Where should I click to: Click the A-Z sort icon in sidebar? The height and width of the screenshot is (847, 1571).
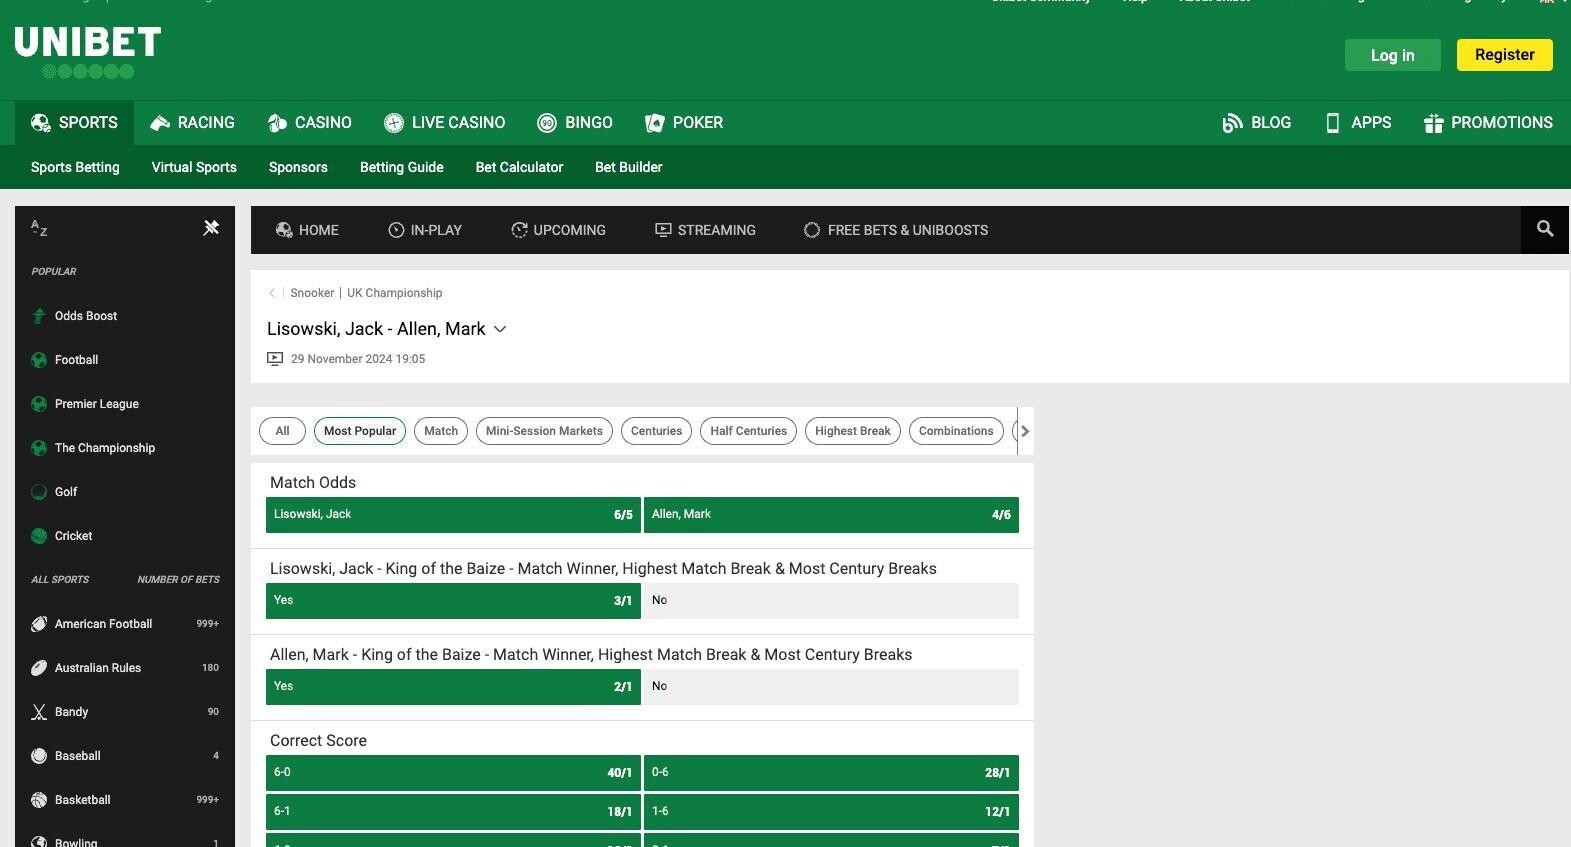point(39,228)
